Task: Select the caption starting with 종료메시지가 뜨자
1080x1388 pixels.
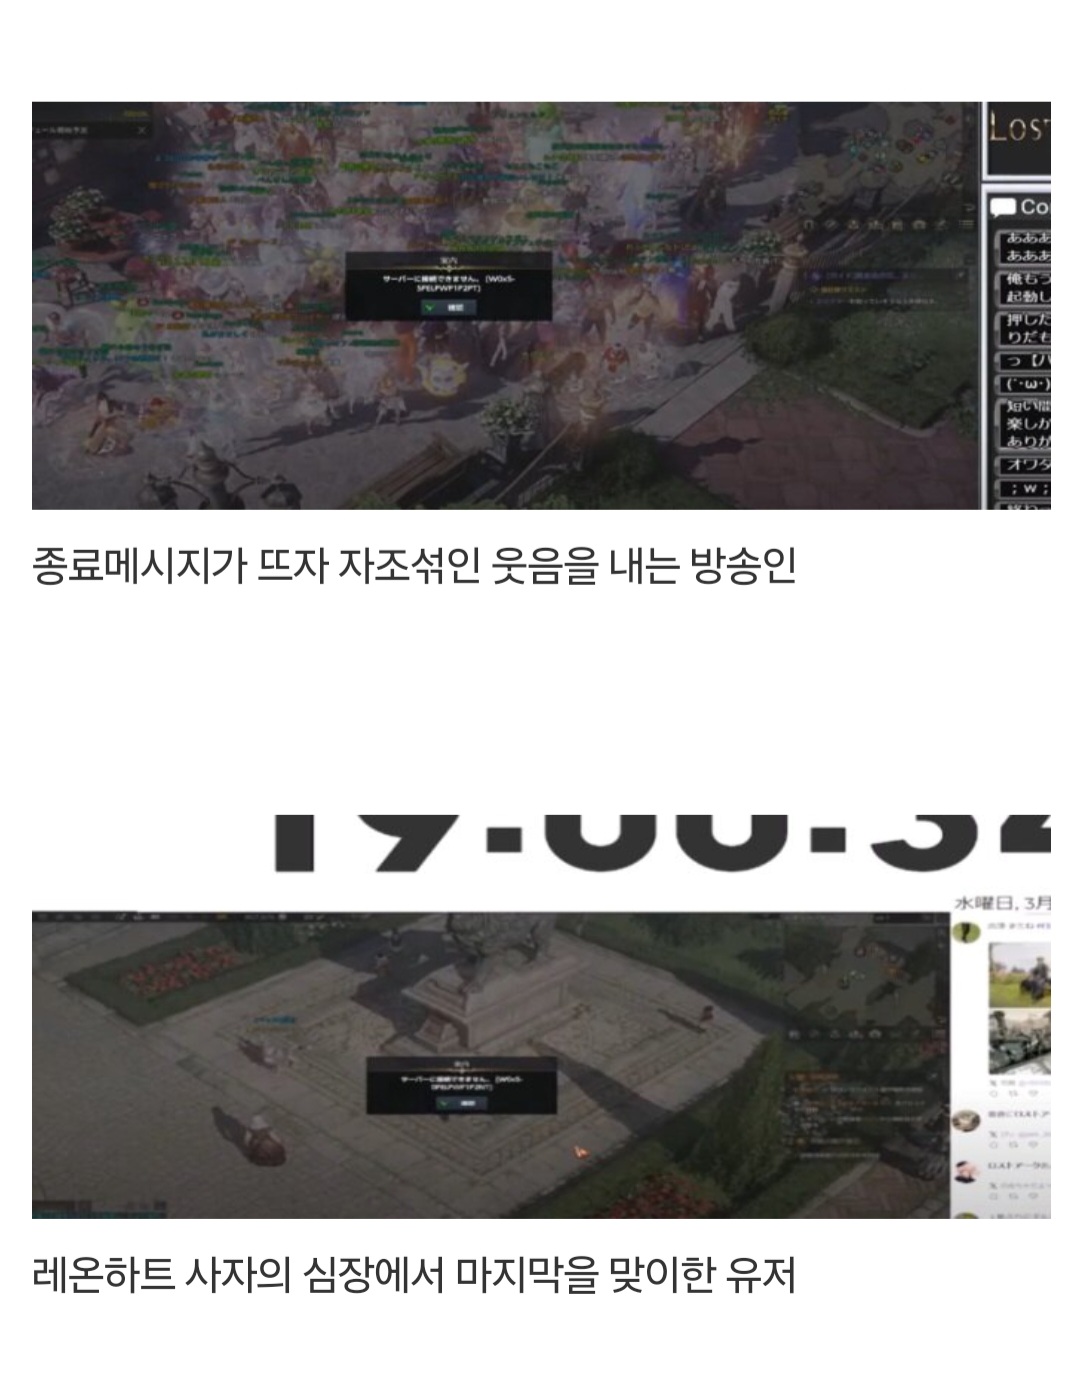Action: (414, 566)
